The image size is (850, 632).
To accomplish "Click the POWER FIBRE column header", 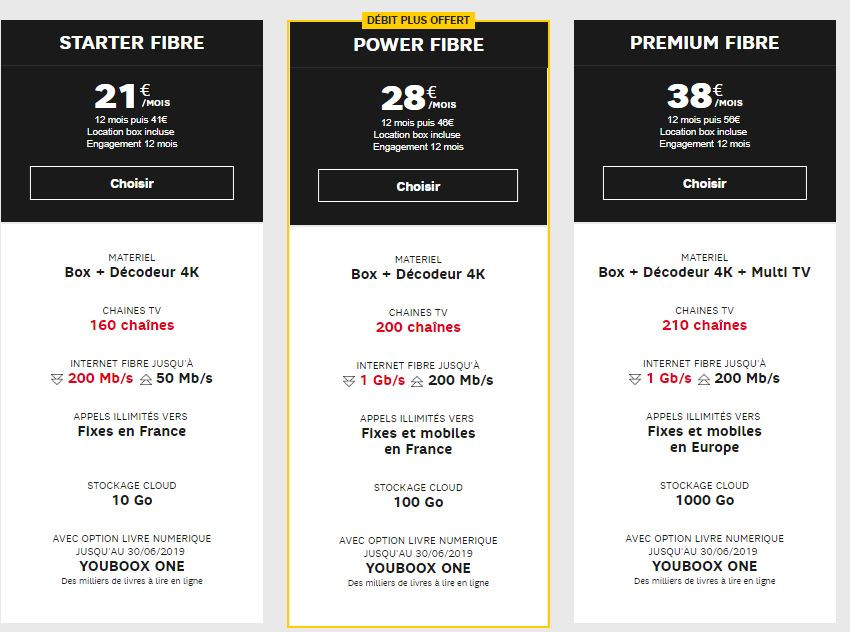I will coord(417,44).
